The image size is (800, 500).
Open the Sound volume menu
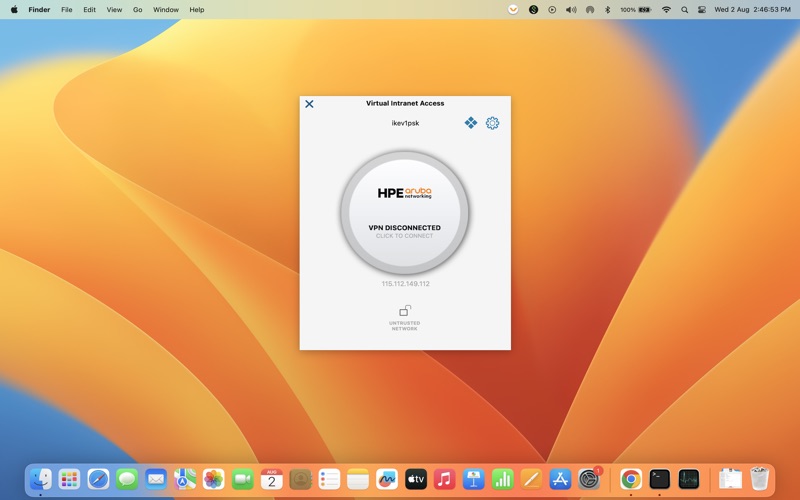571,9
